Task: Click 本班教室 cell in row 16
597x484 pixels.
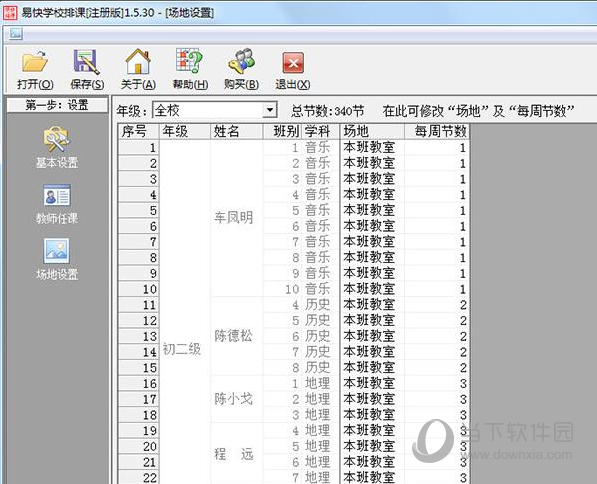Action: tap(372, 383)
